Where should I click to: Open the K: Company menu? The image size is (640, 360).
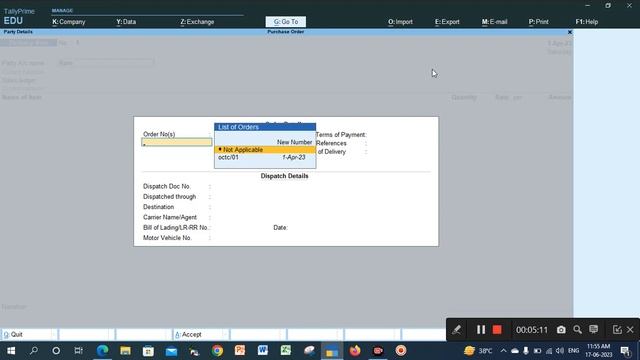[69, 22]
